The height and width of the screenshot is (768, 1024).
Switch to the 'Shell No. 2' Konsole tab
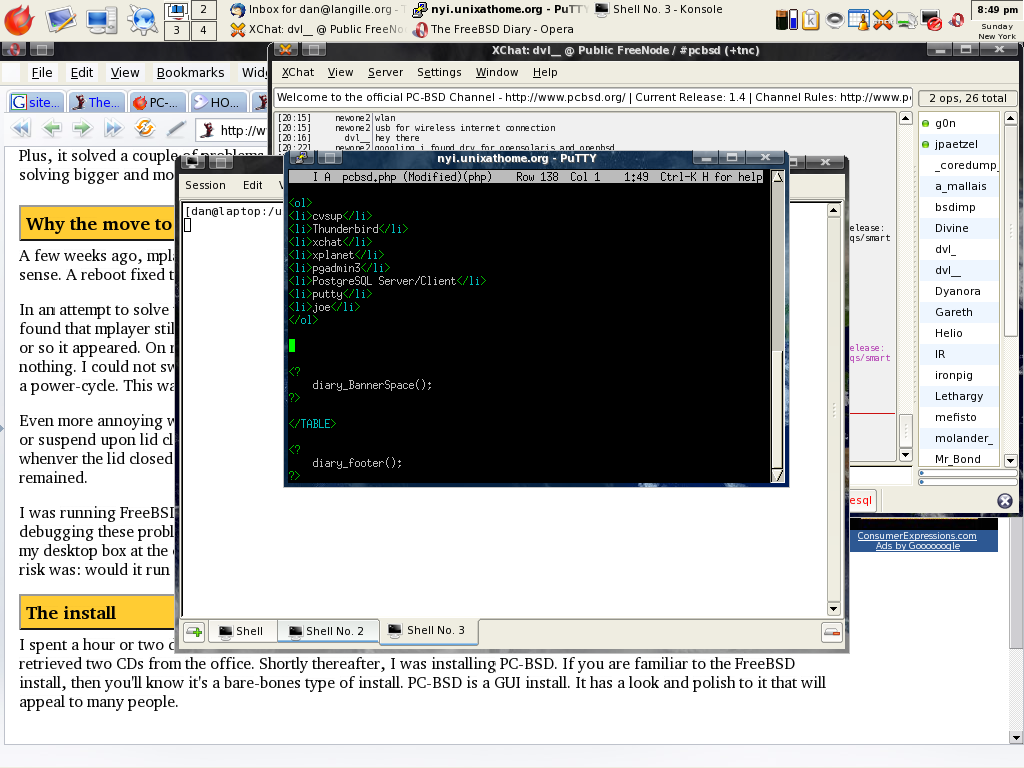(328, 631)
